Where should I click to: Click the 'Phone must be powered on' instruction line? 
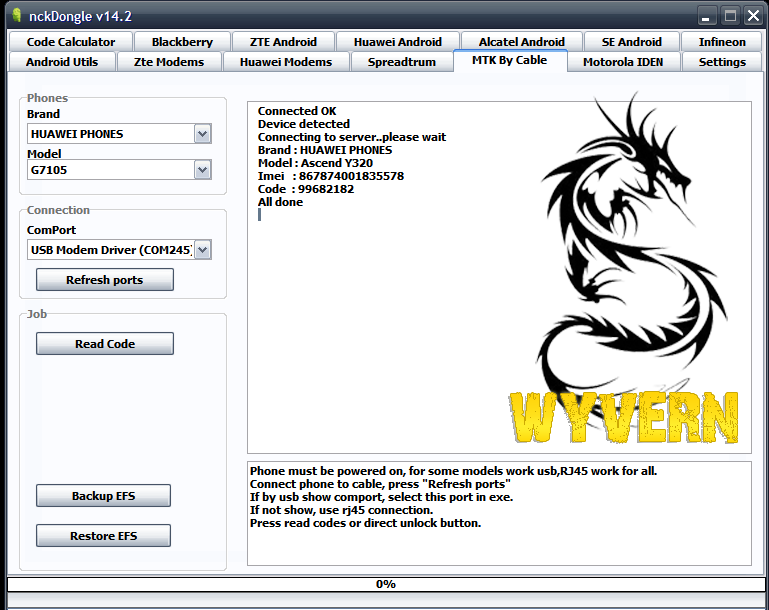453,471
